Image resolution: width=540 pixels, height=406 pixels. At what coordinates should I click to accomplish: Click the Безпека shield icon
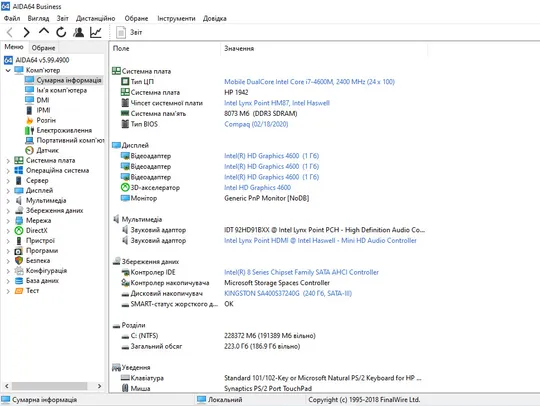[x=19, y=261]
